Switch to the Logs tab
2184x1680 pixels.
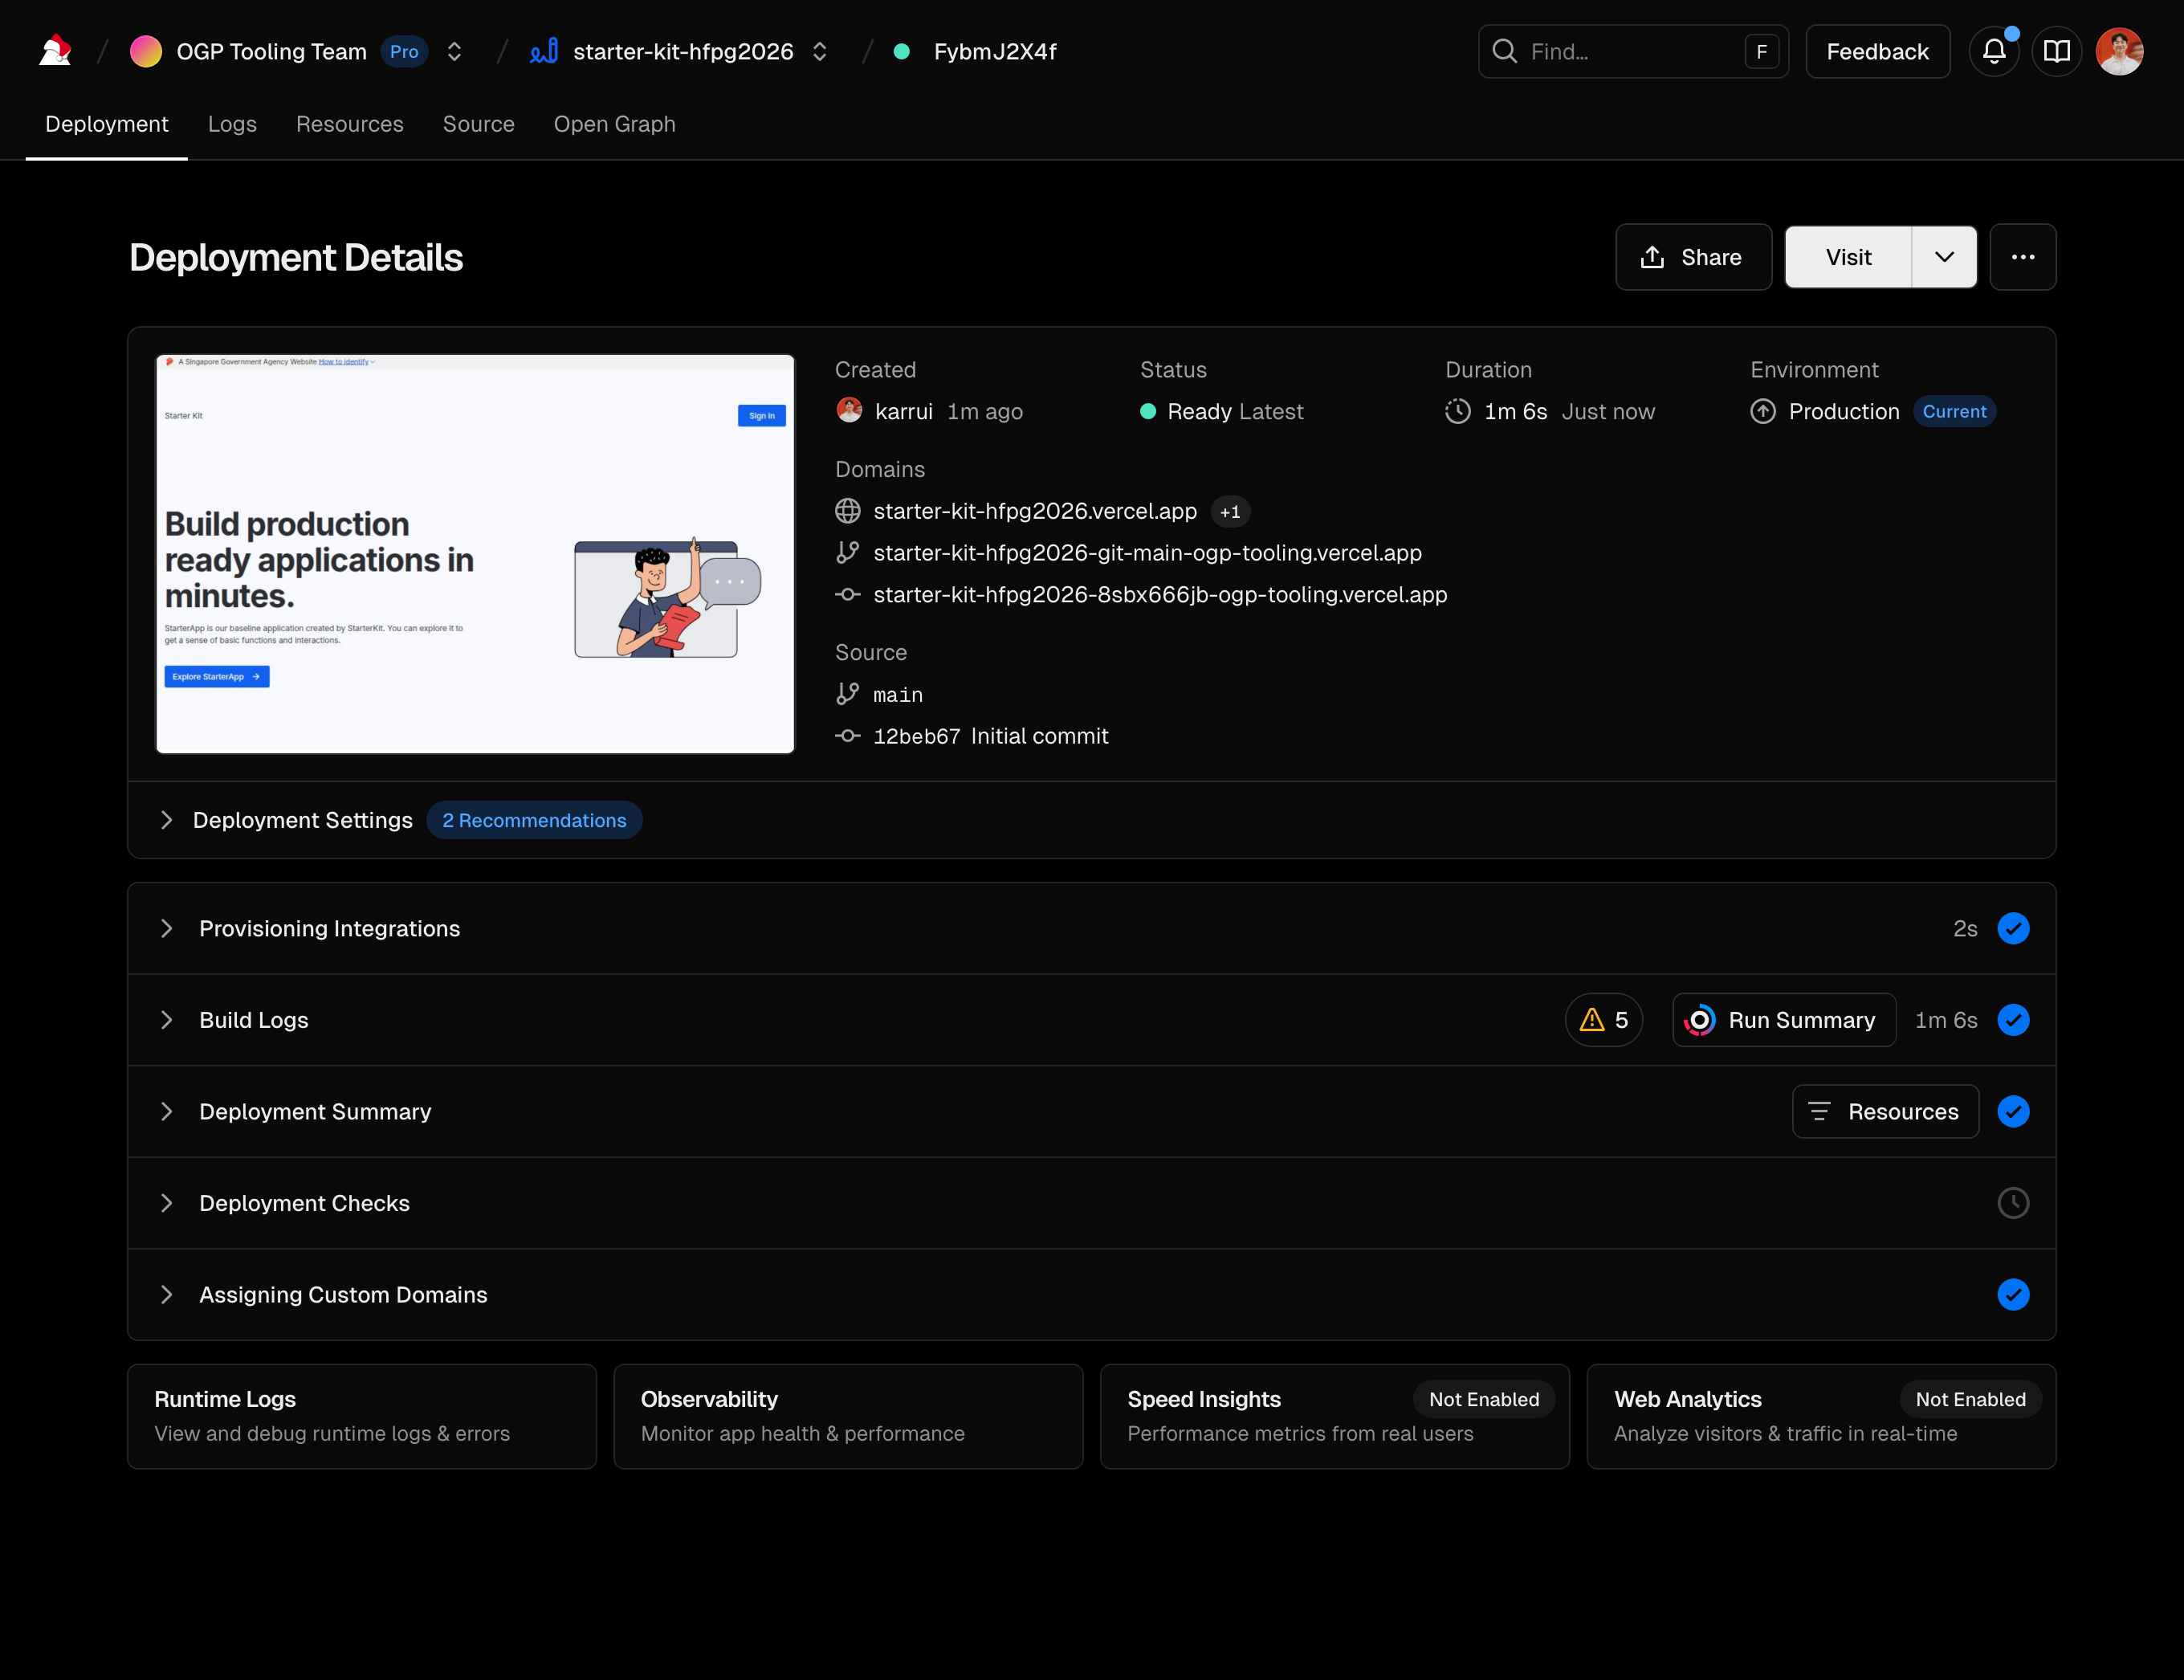[x=232, y=124]
